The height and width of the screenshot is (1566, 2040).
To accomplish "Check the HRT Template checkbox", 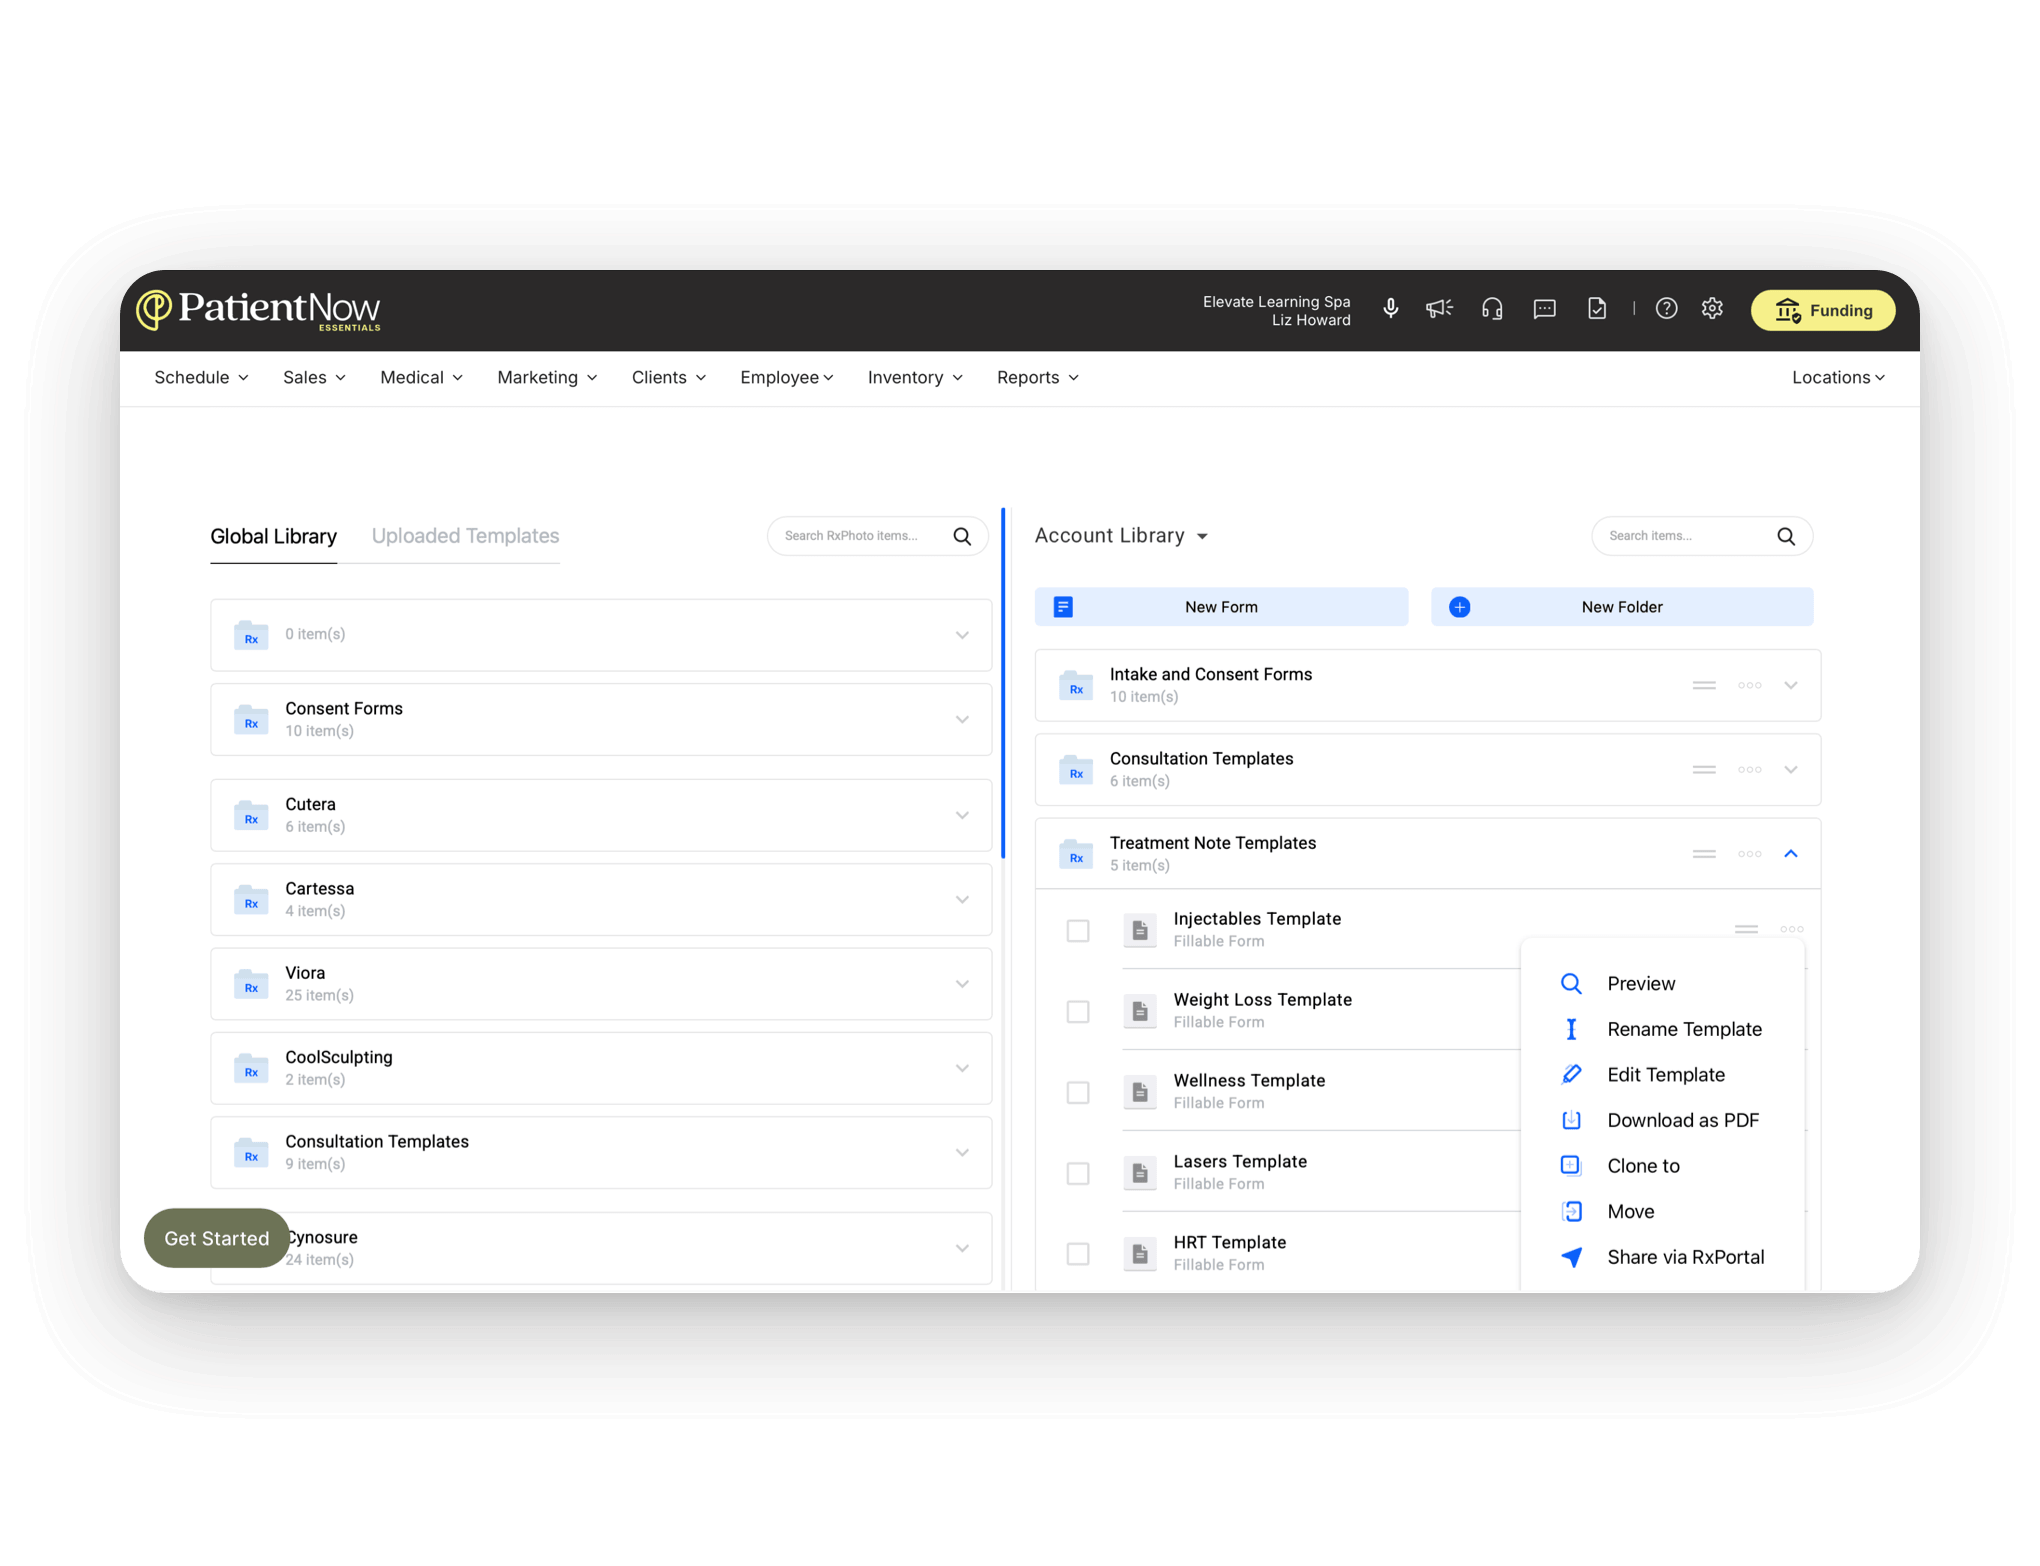I will coord(1078,1254).
